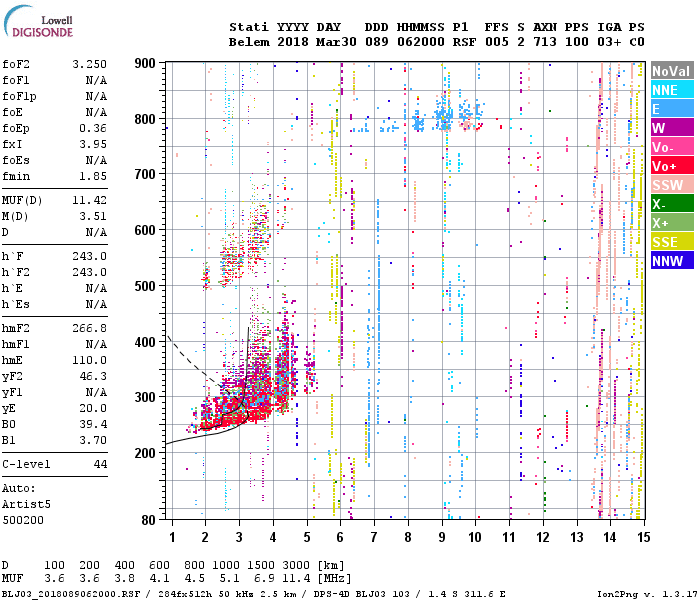
Task: Click the 3000 km distance column header
Action: click(296, 565)
